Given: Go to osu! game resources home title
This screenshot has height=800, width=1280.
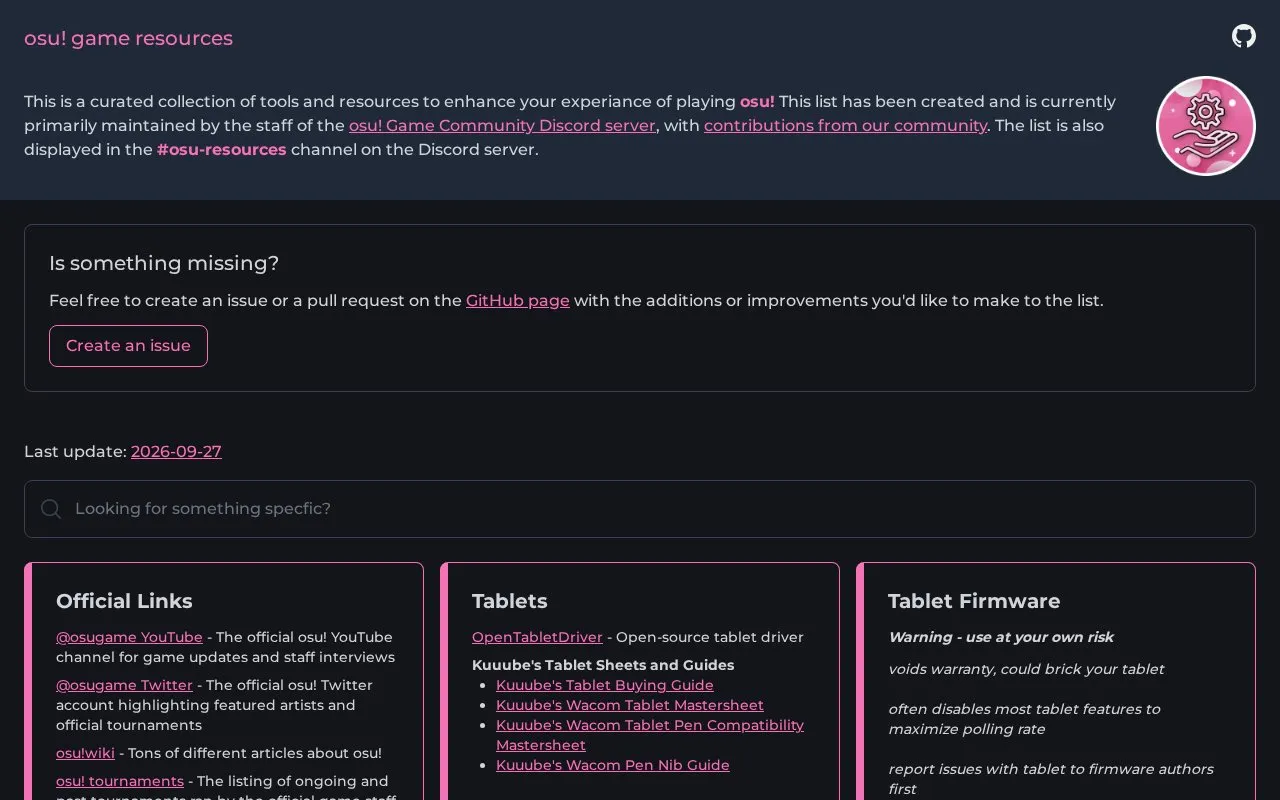Looking at the screenshot, I should click(128, 38).
